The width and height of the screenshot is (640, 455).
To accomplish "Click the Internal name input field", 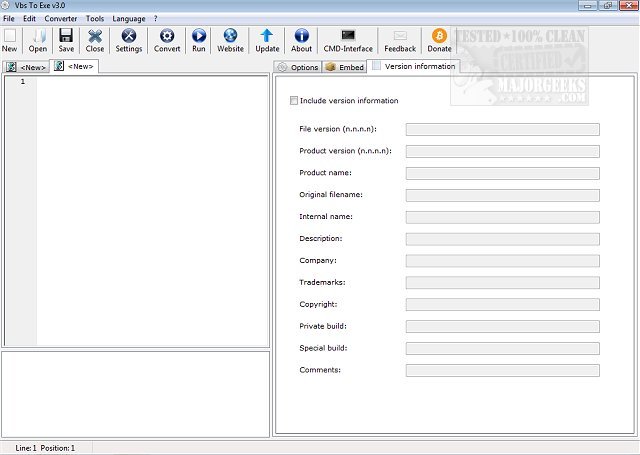I will (x=502, y=217).
